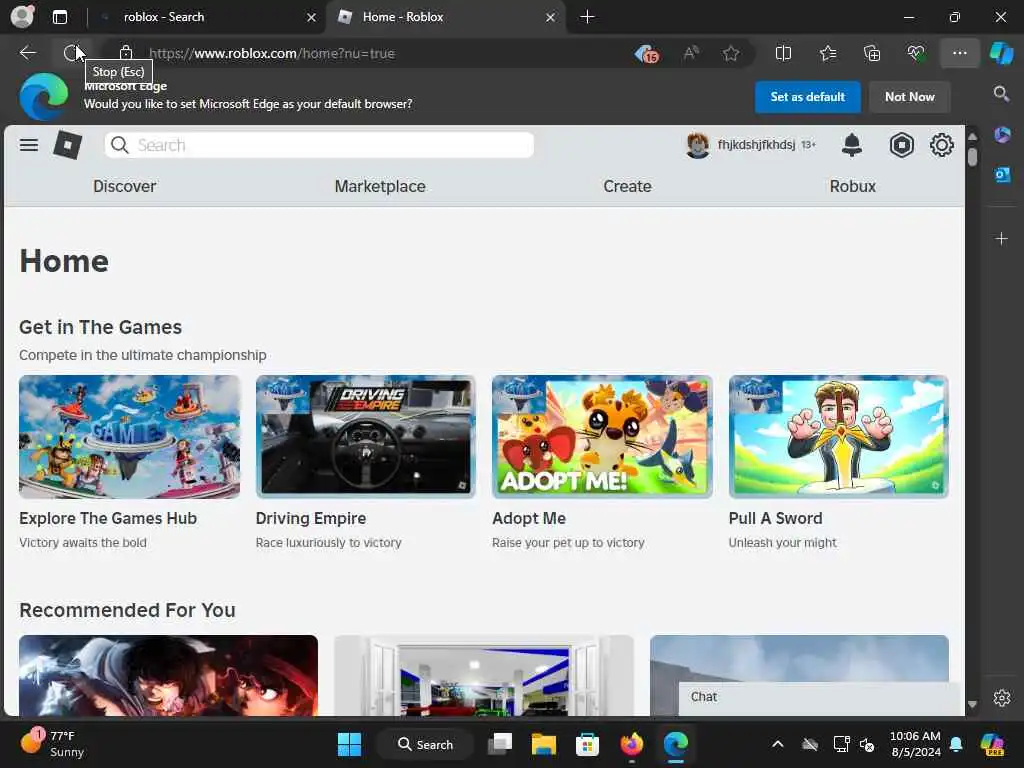Show hidden system tray icons
1024x768 pixels.
coord(777,744)
